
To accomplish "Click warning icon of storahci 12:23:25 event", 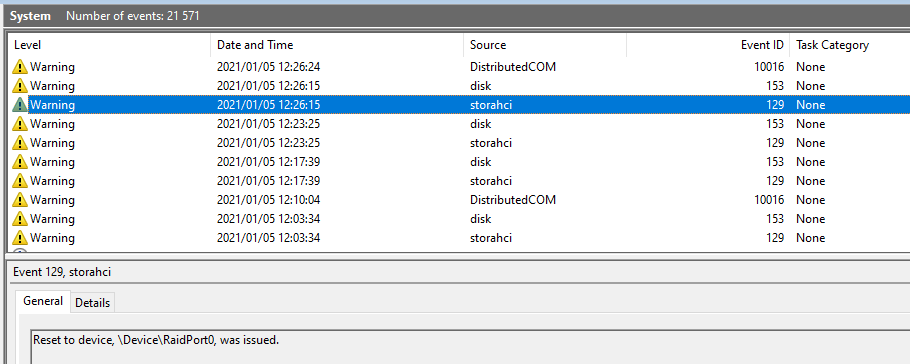I will coord(20,143).
